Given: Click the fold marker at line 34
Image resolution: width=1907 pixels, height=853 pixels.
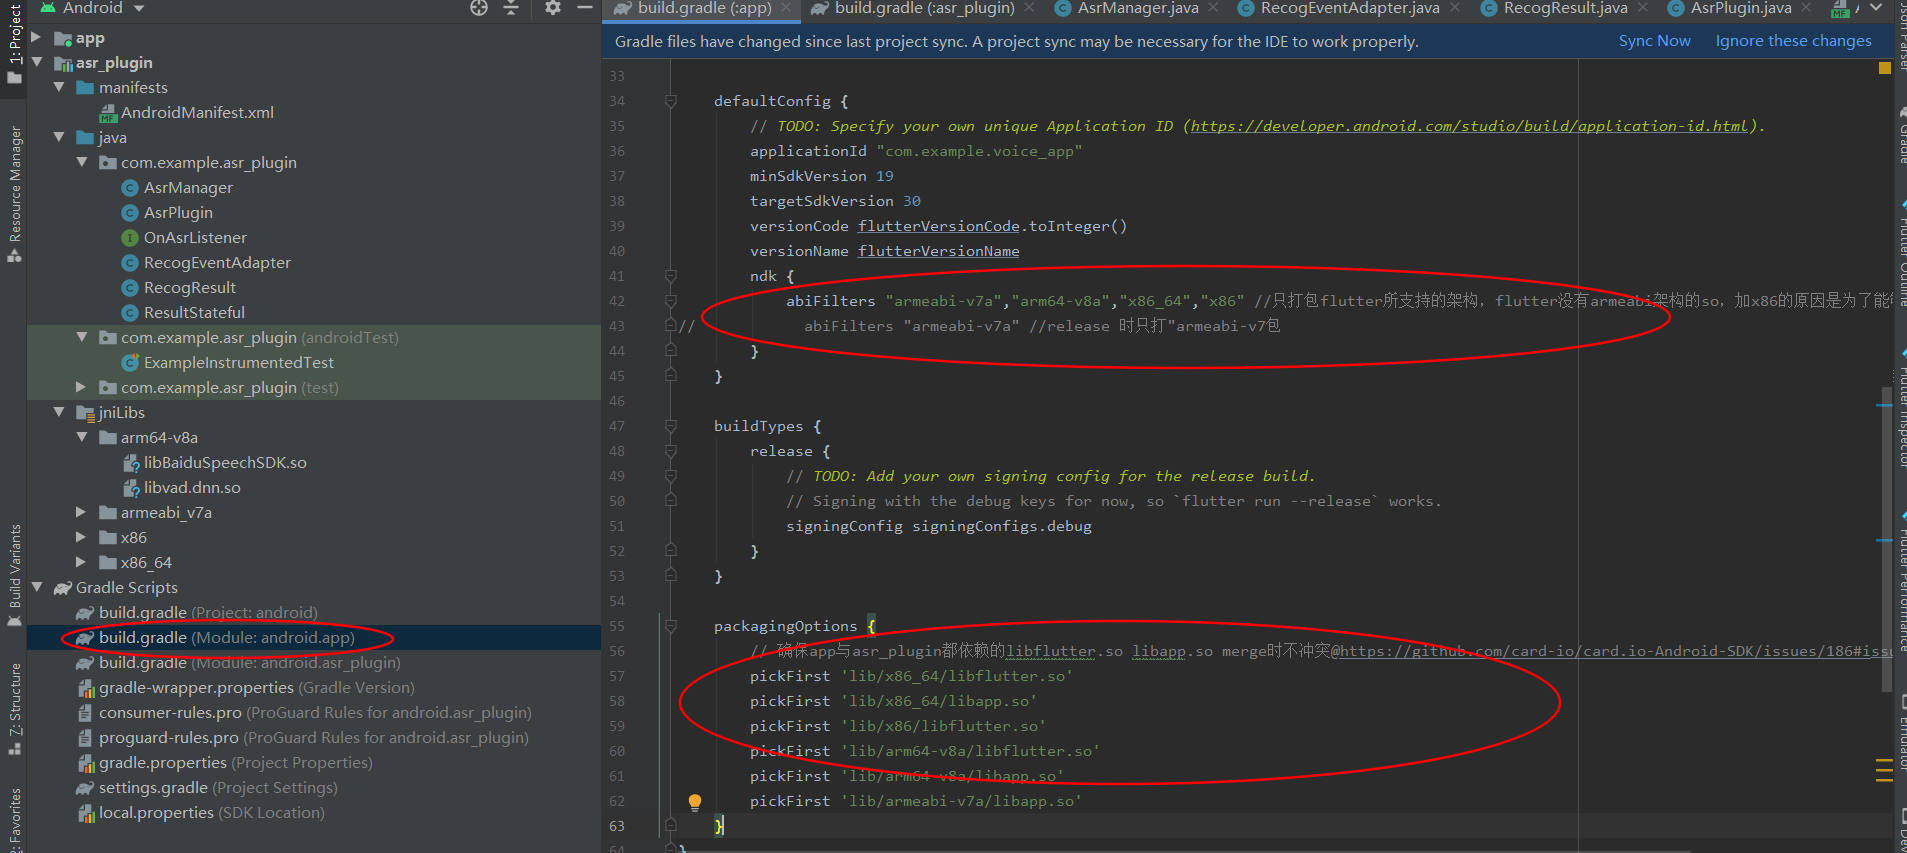Looking at the screenshot, I should [671, 101].
